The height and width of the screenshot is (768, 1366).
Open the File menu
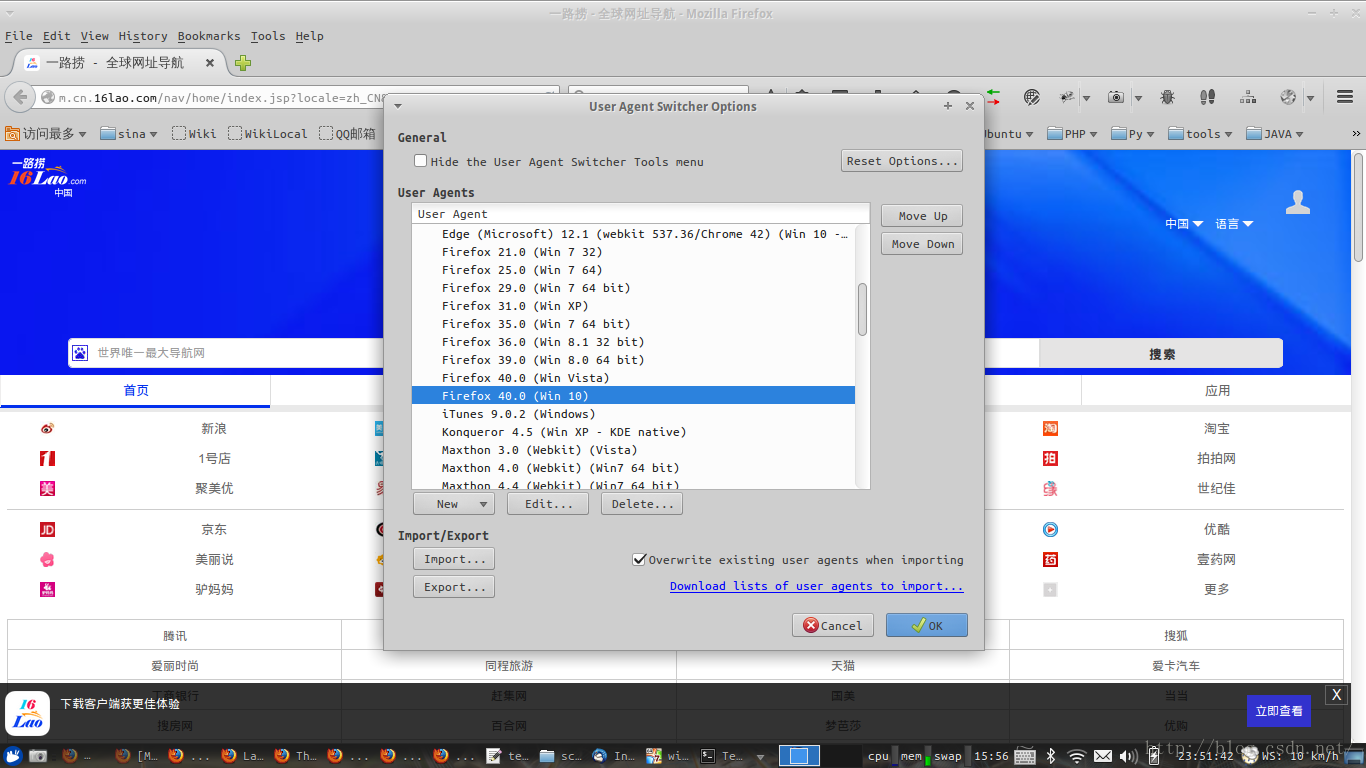(x=19, y=36)
